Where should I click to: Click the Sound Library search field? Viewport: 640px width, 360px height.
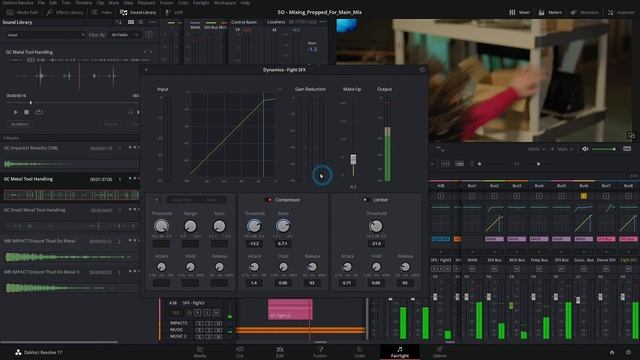point(45,35)
